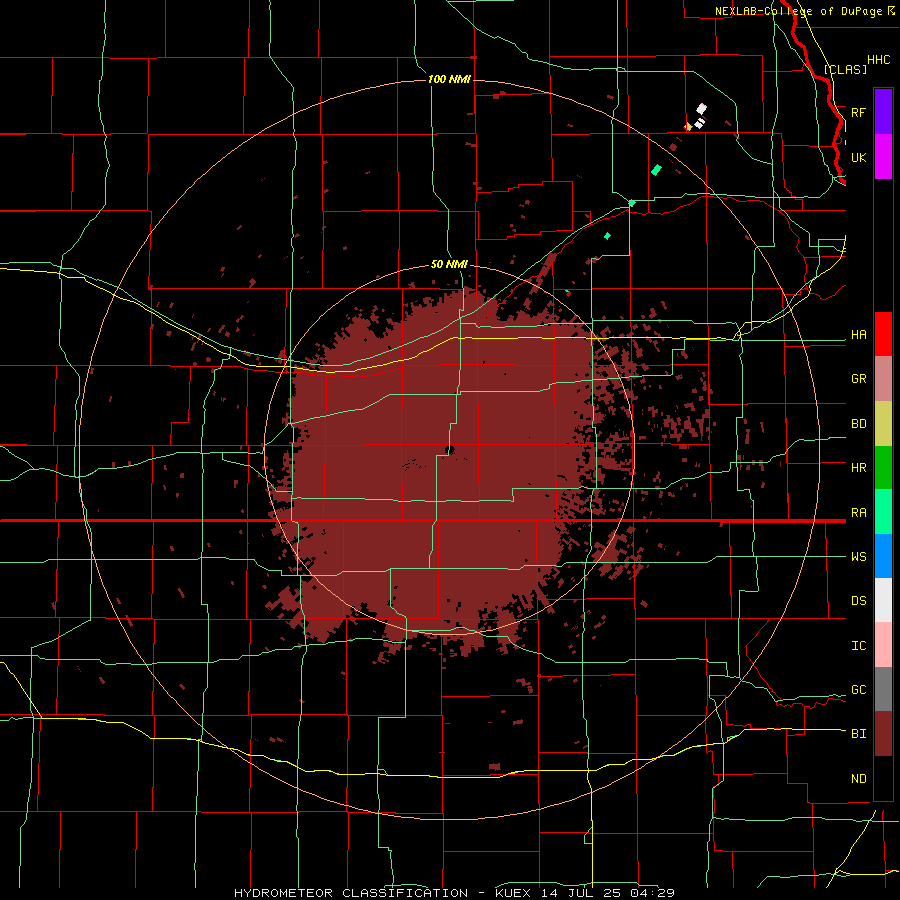Click the KUEX station identifier
This screenshot has height=900, width=900.
point(513,893)
